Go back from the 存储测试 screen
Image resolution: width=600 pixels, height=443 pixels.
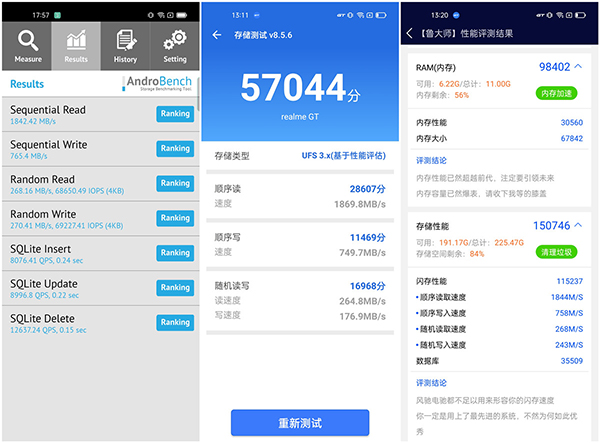[218, 35]
